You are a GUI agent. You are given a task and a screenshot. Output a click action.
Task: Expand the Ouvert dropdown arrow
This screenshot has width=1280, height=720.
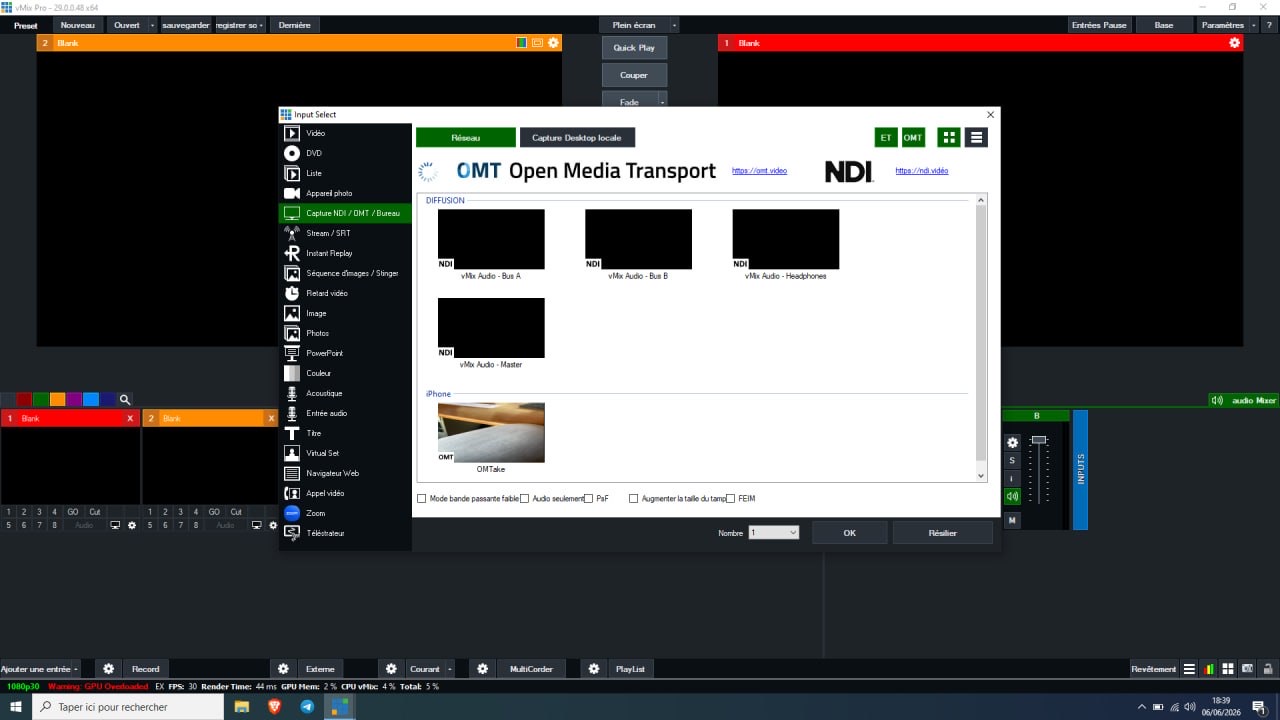point(152,25)
